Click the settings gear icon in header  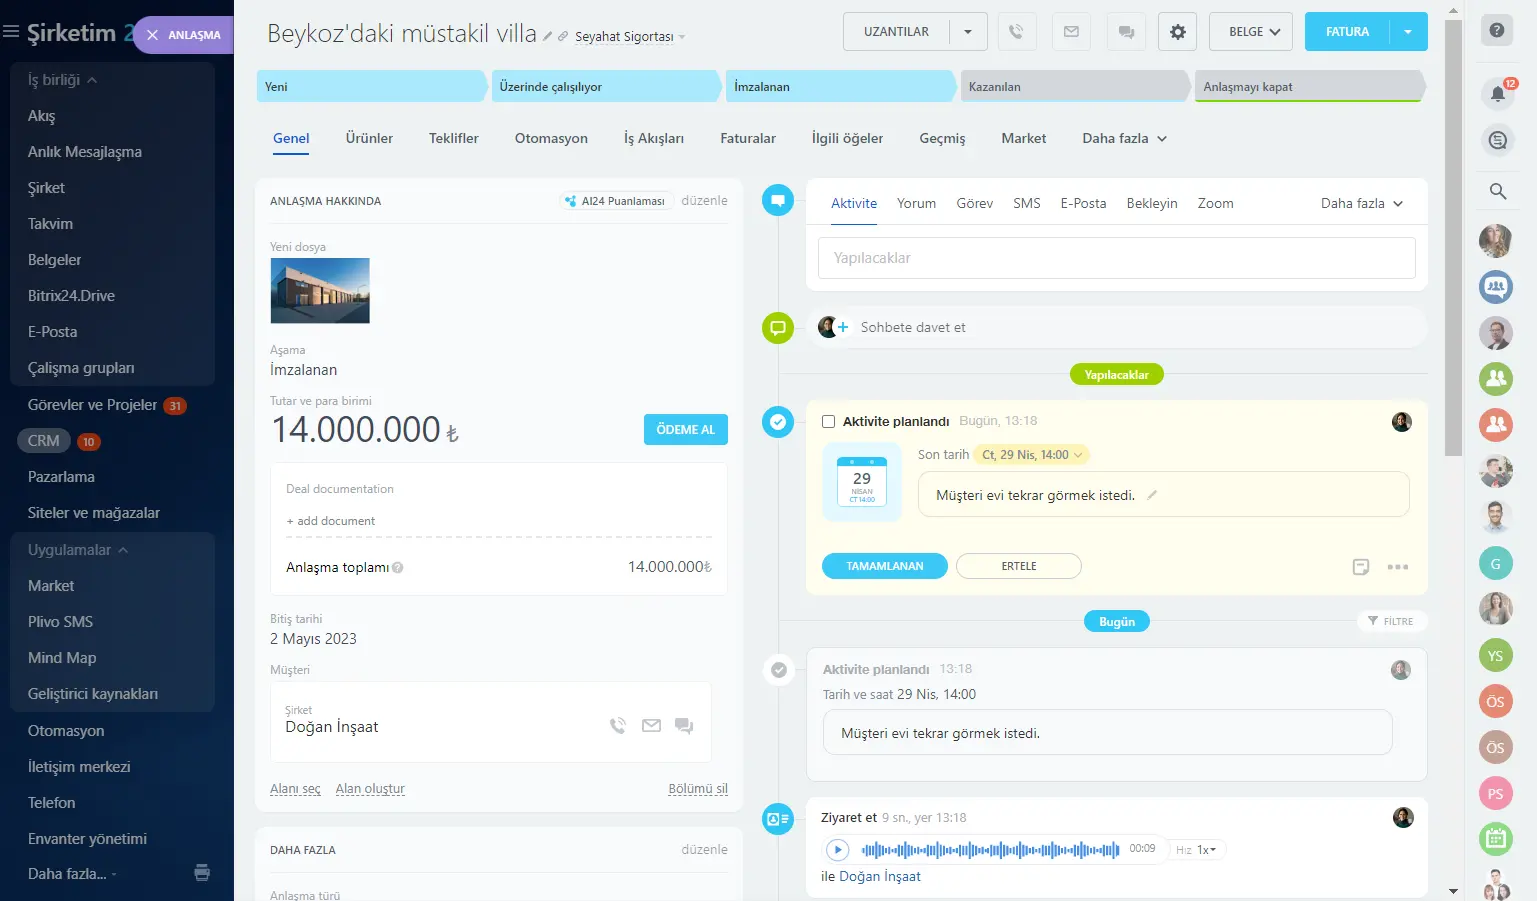coord(1177,32)
